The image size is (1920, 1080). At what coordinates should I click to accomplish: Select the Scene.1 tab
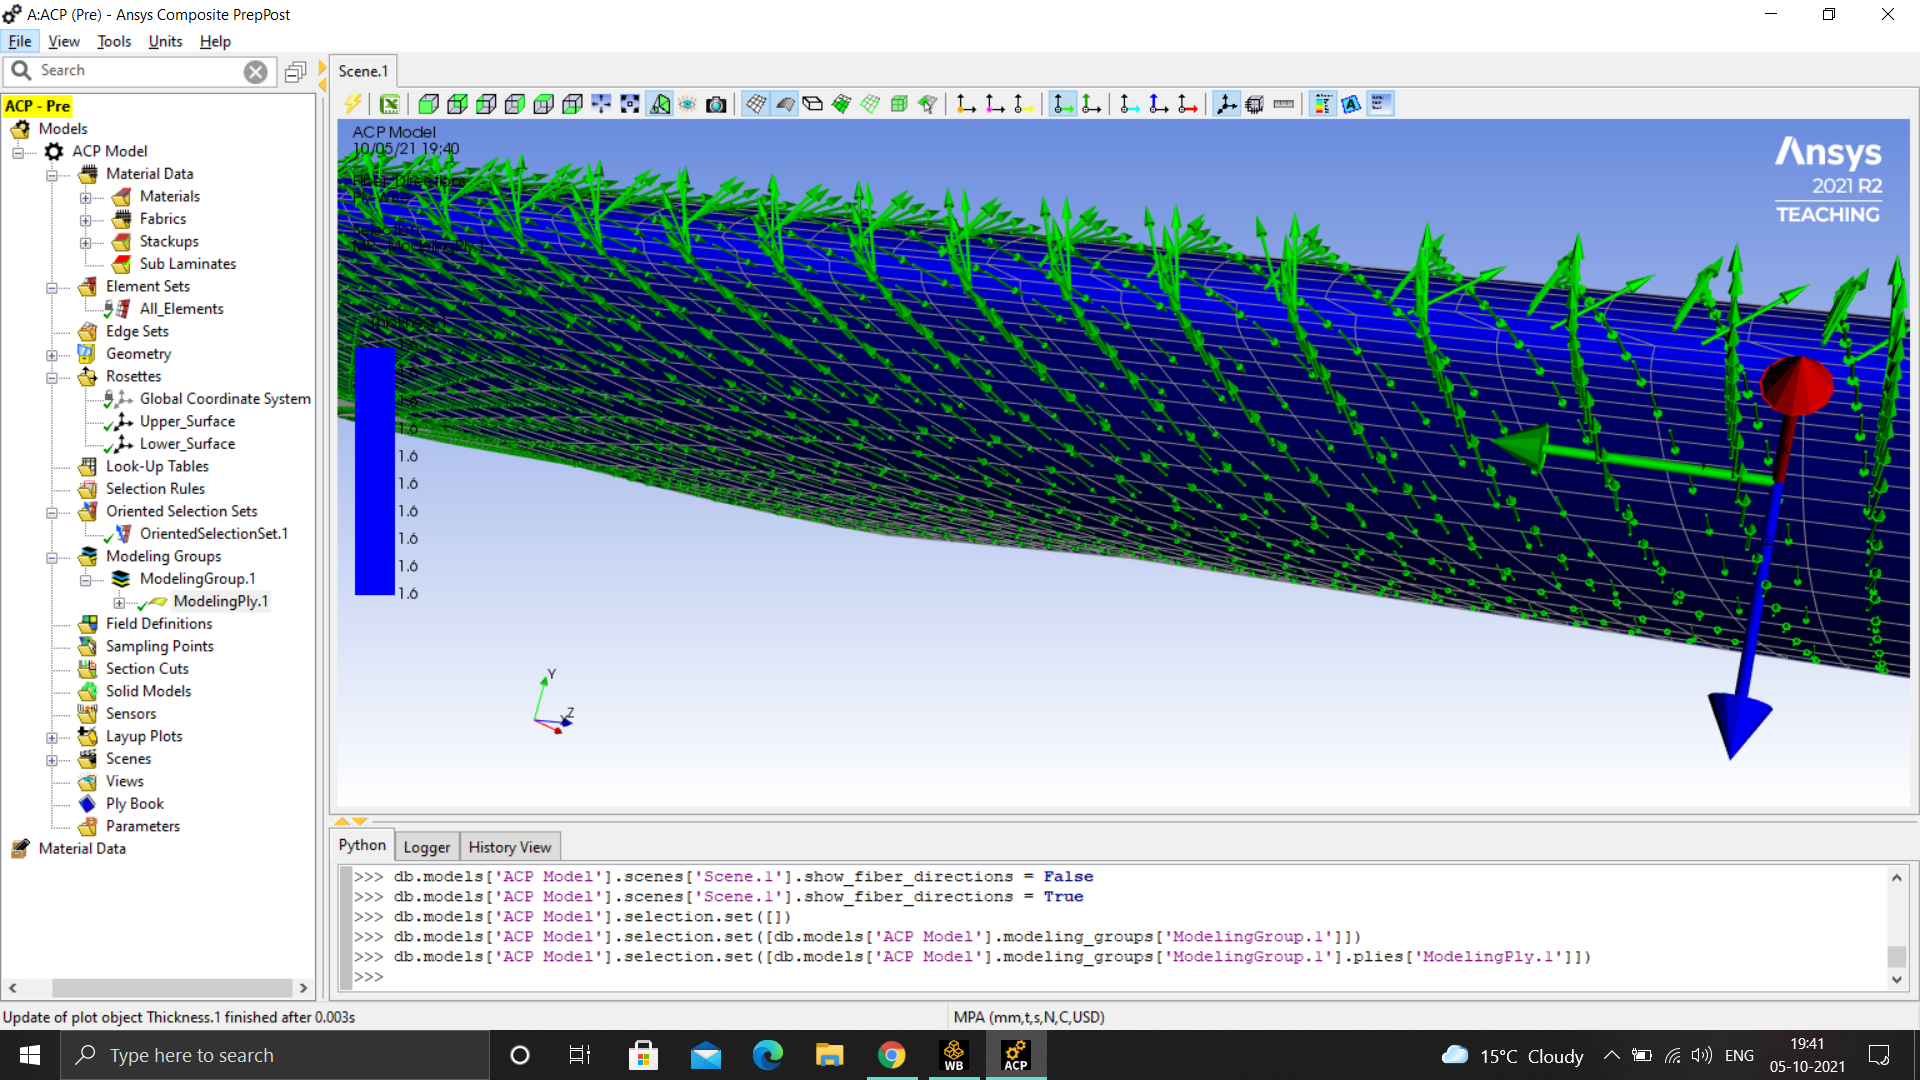pyautogui.click(x=363, y=71)
